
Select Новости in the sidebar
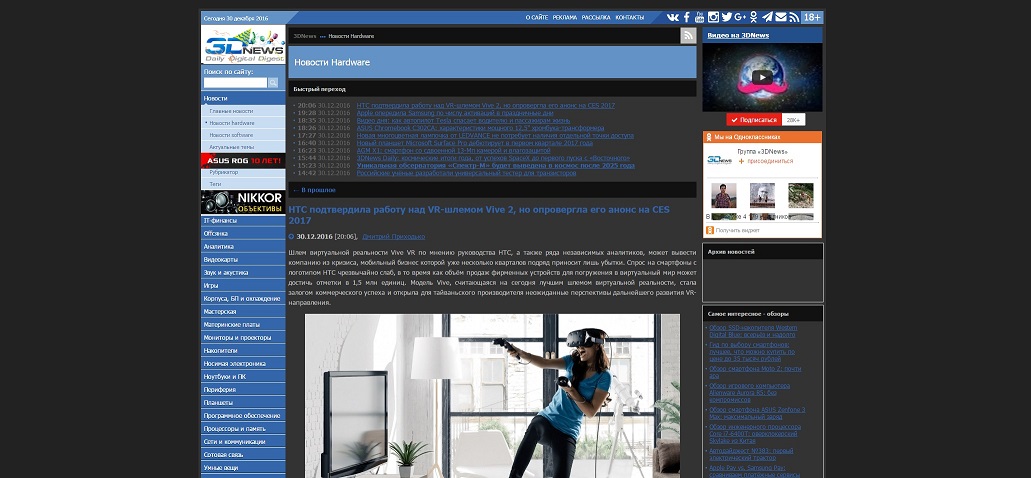click(x=243, y=98)
